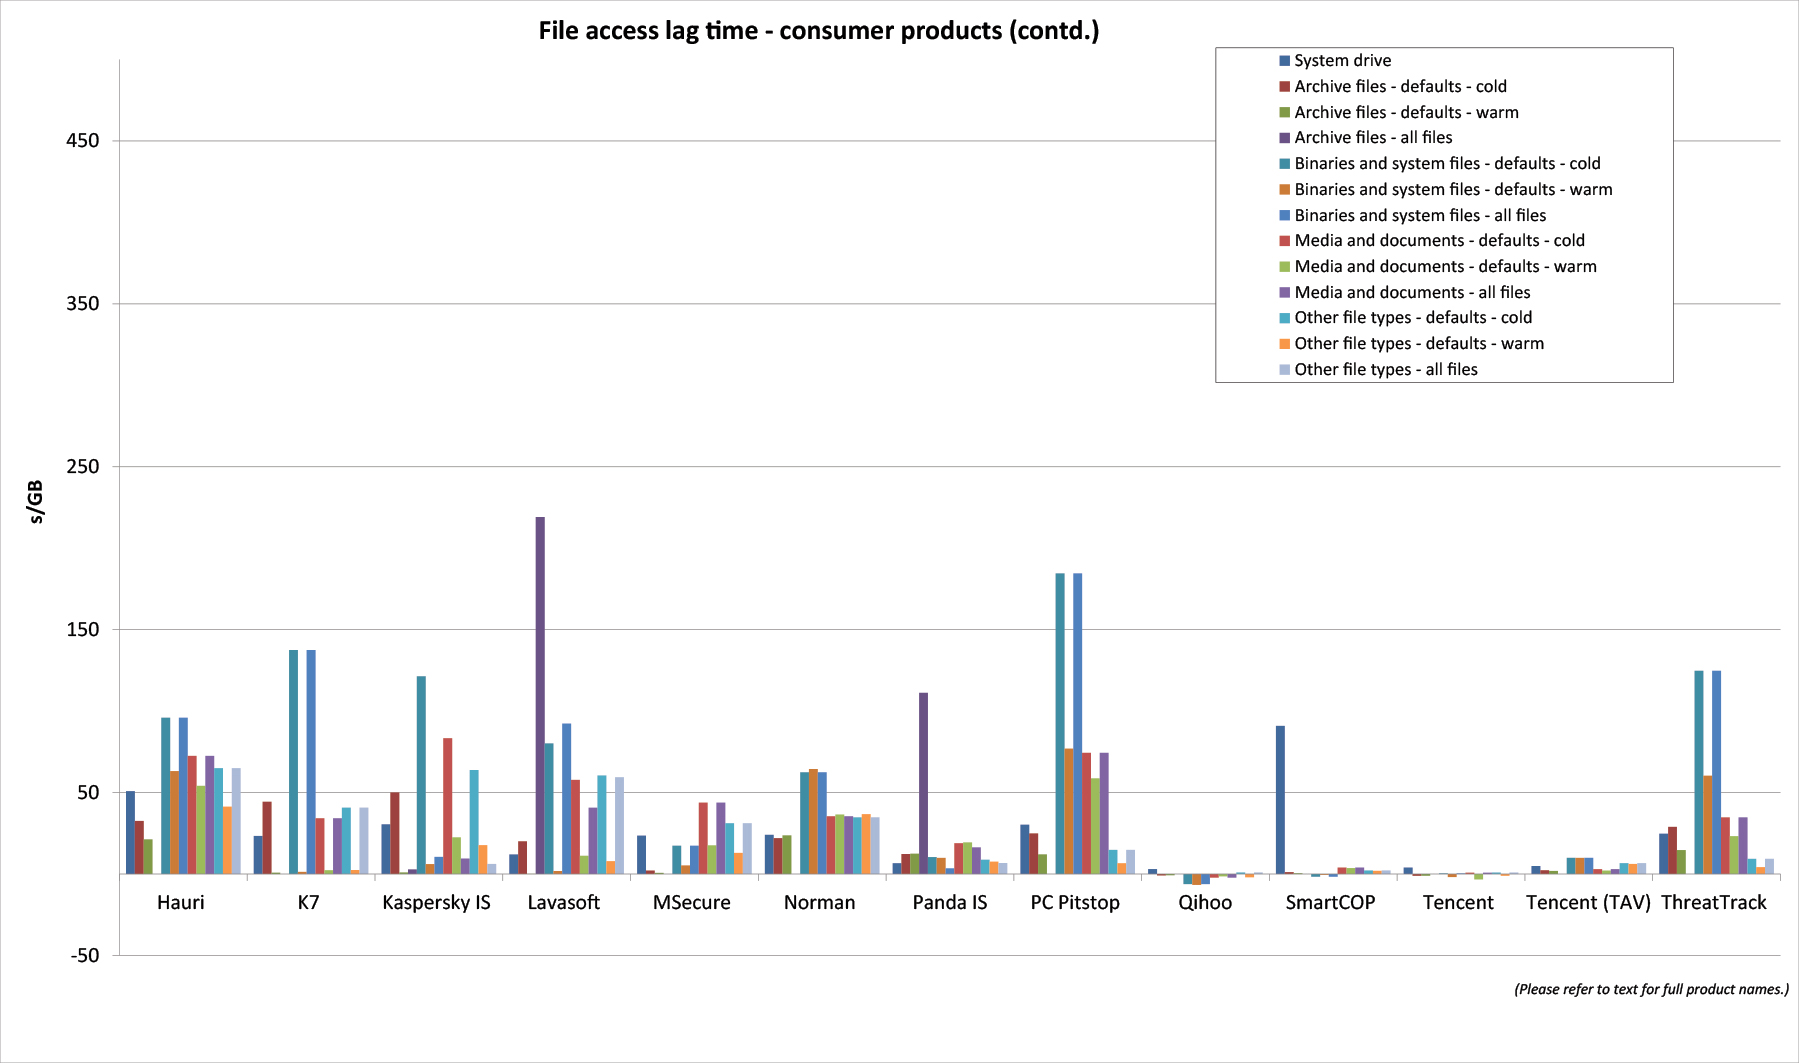Select the 'Panda IS' axis label

pos(950,903)
